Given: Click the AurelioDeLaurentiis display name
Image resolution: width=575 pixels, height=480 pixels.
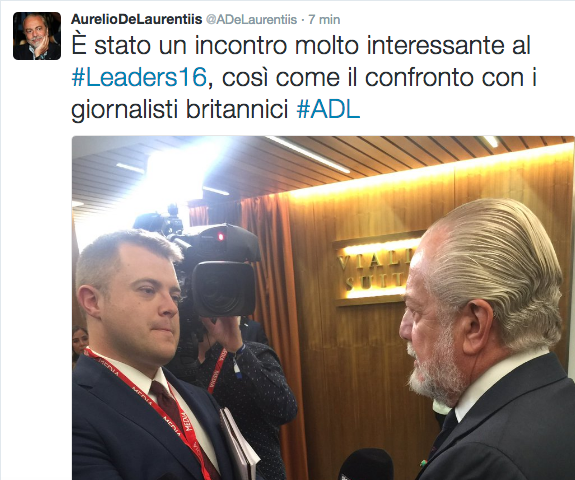Looking at the screenshot, I should (136, 19).
